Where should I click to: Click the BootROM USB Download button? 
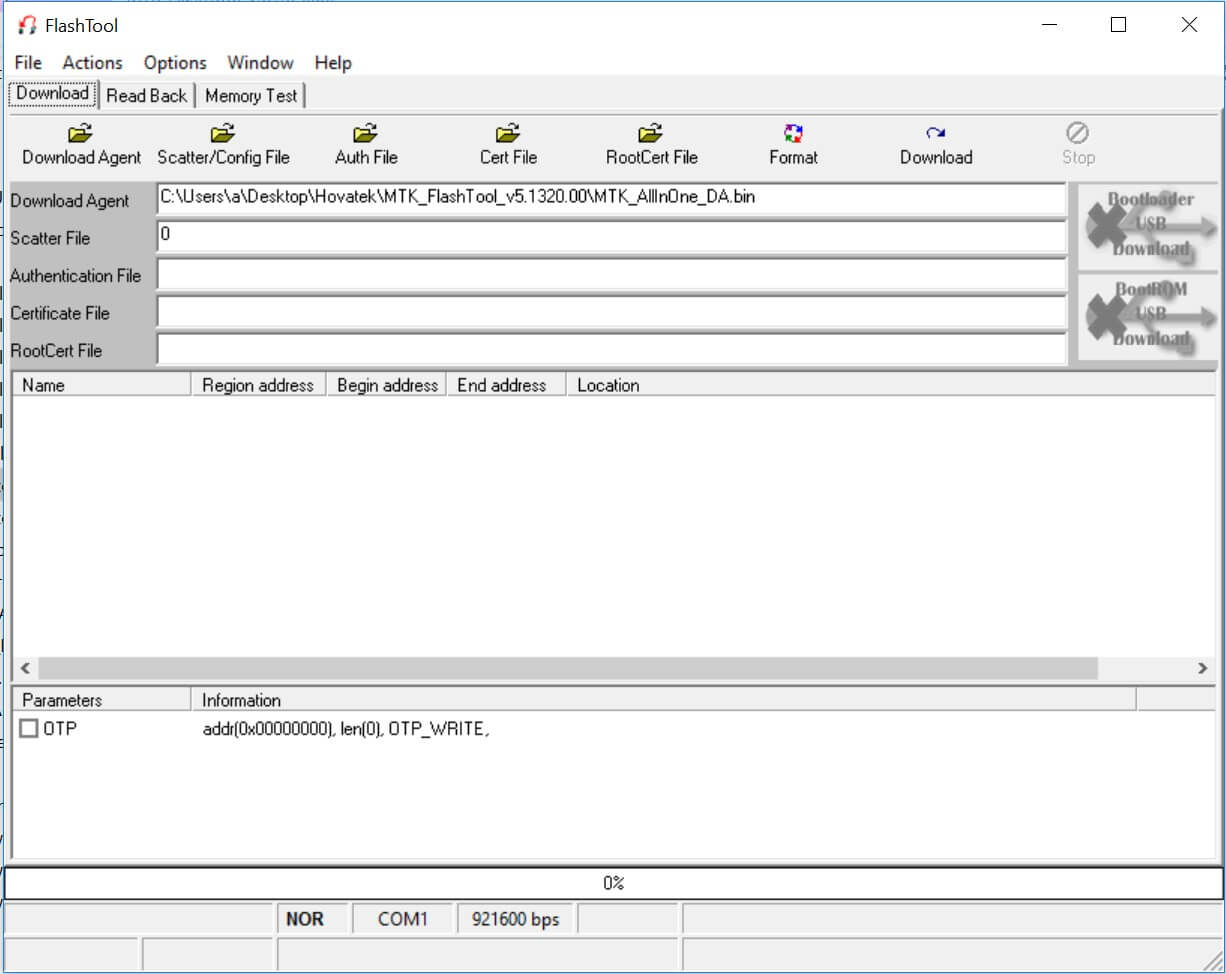pos(1148,316)
